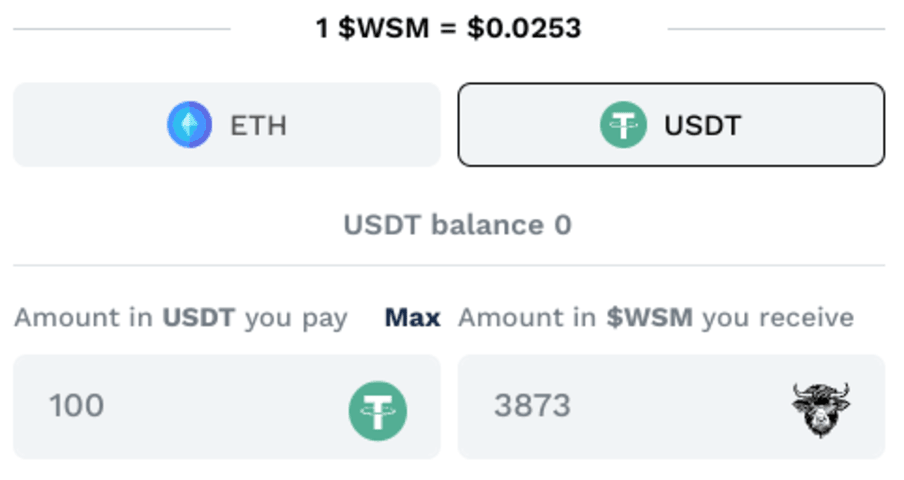Click the ETH label text
The image size is (904, 480).
(x=258, y=126)
